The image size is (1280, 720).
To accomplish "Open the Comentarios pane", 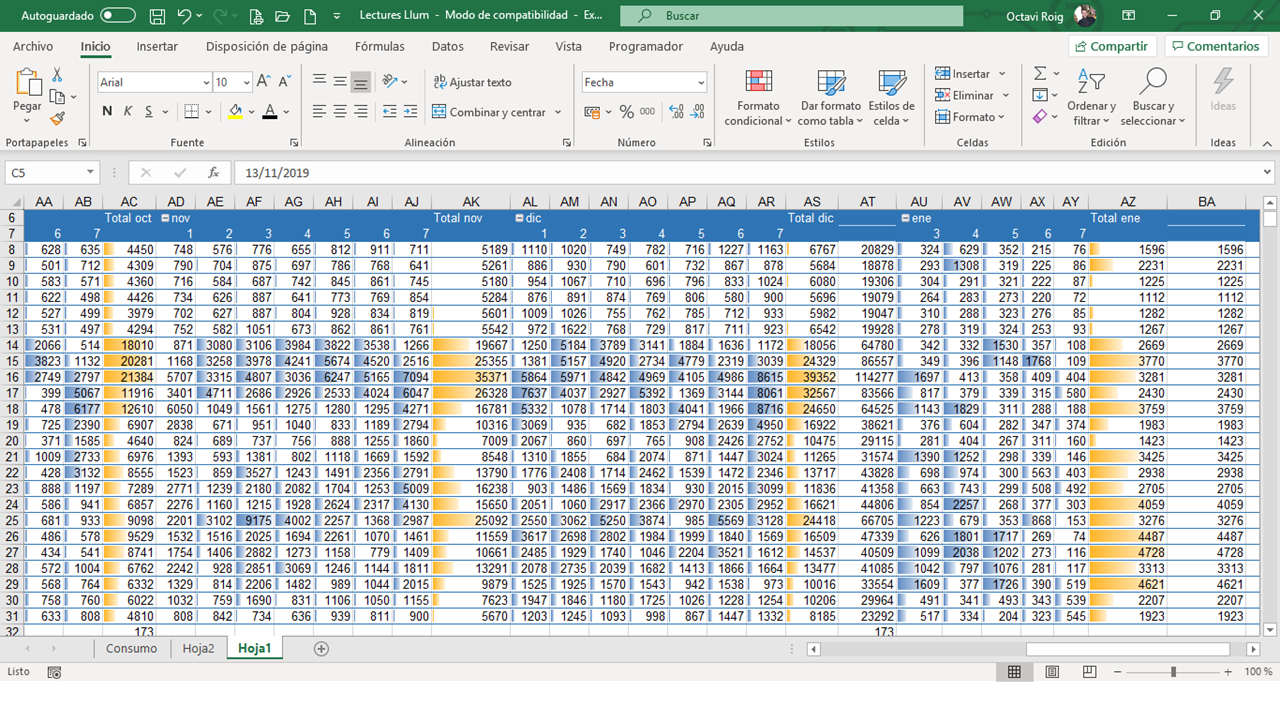I will [x=1215, y=46].
